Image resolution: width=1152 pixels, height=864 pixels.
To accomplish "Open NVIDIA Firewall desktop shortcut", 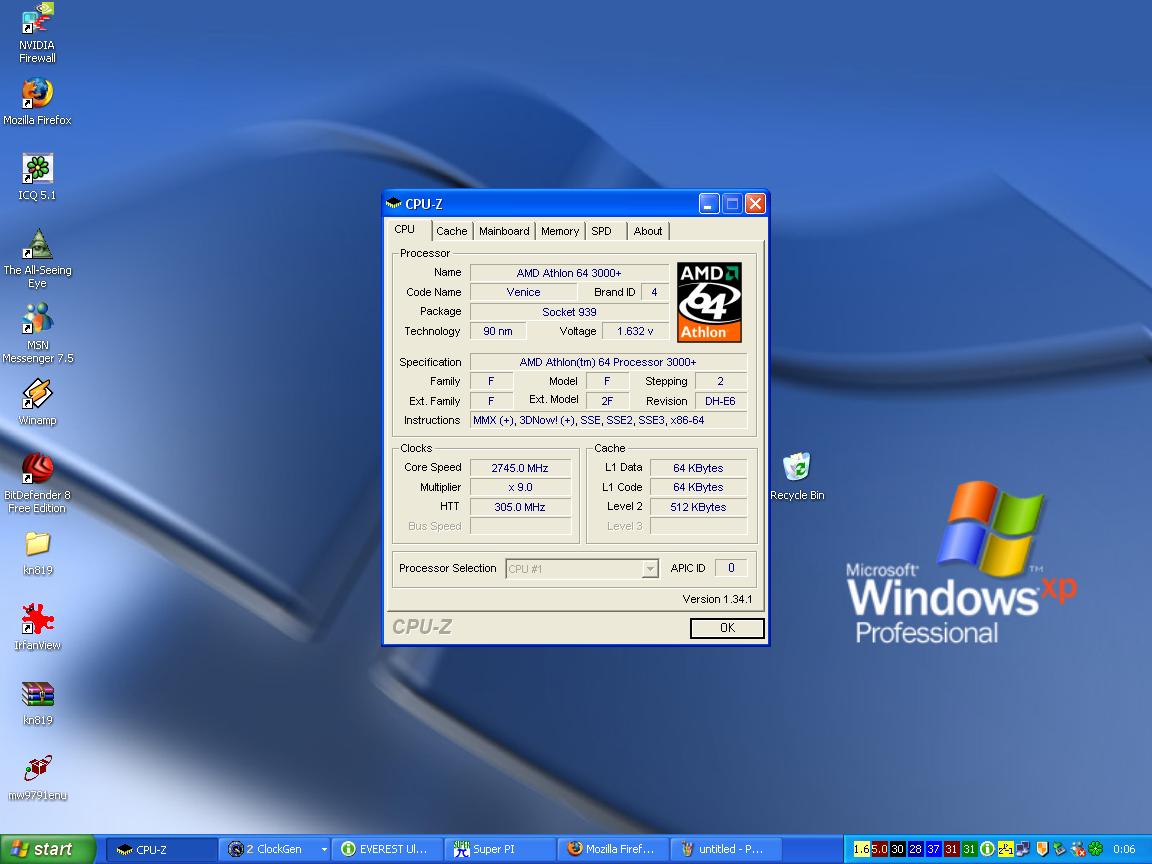I will click(37, 34).
